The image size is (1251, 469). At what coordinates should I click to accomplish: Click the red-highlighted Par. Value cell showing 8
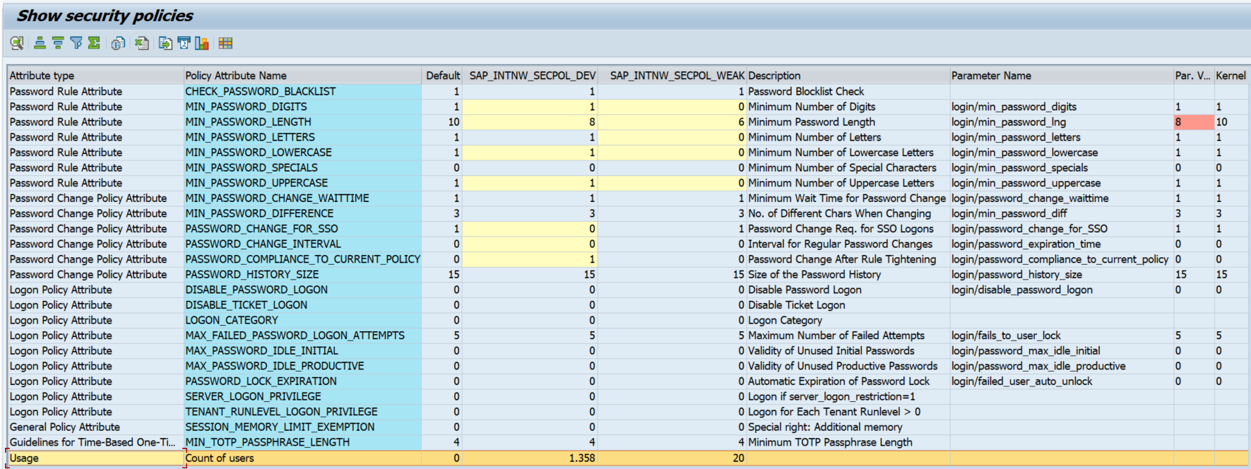tap(1191, 122)
